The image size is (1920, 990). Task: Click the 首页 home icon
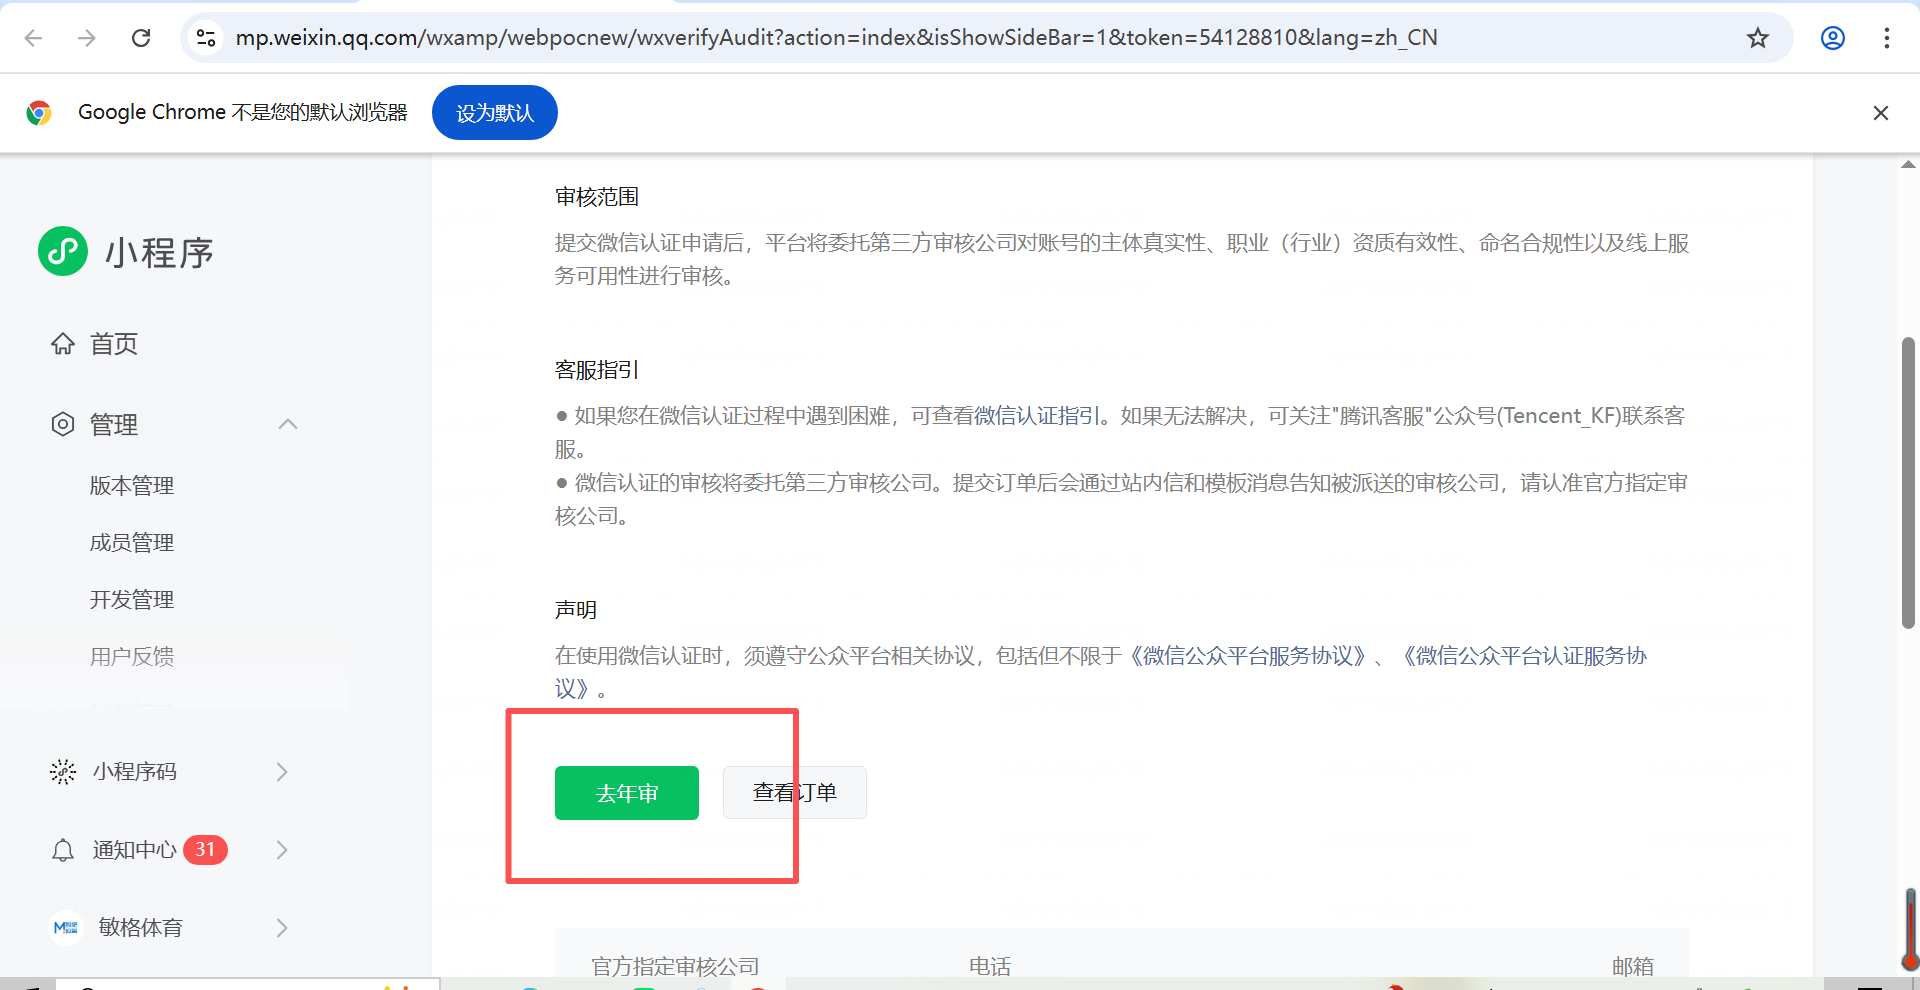[x=63, y=344]
